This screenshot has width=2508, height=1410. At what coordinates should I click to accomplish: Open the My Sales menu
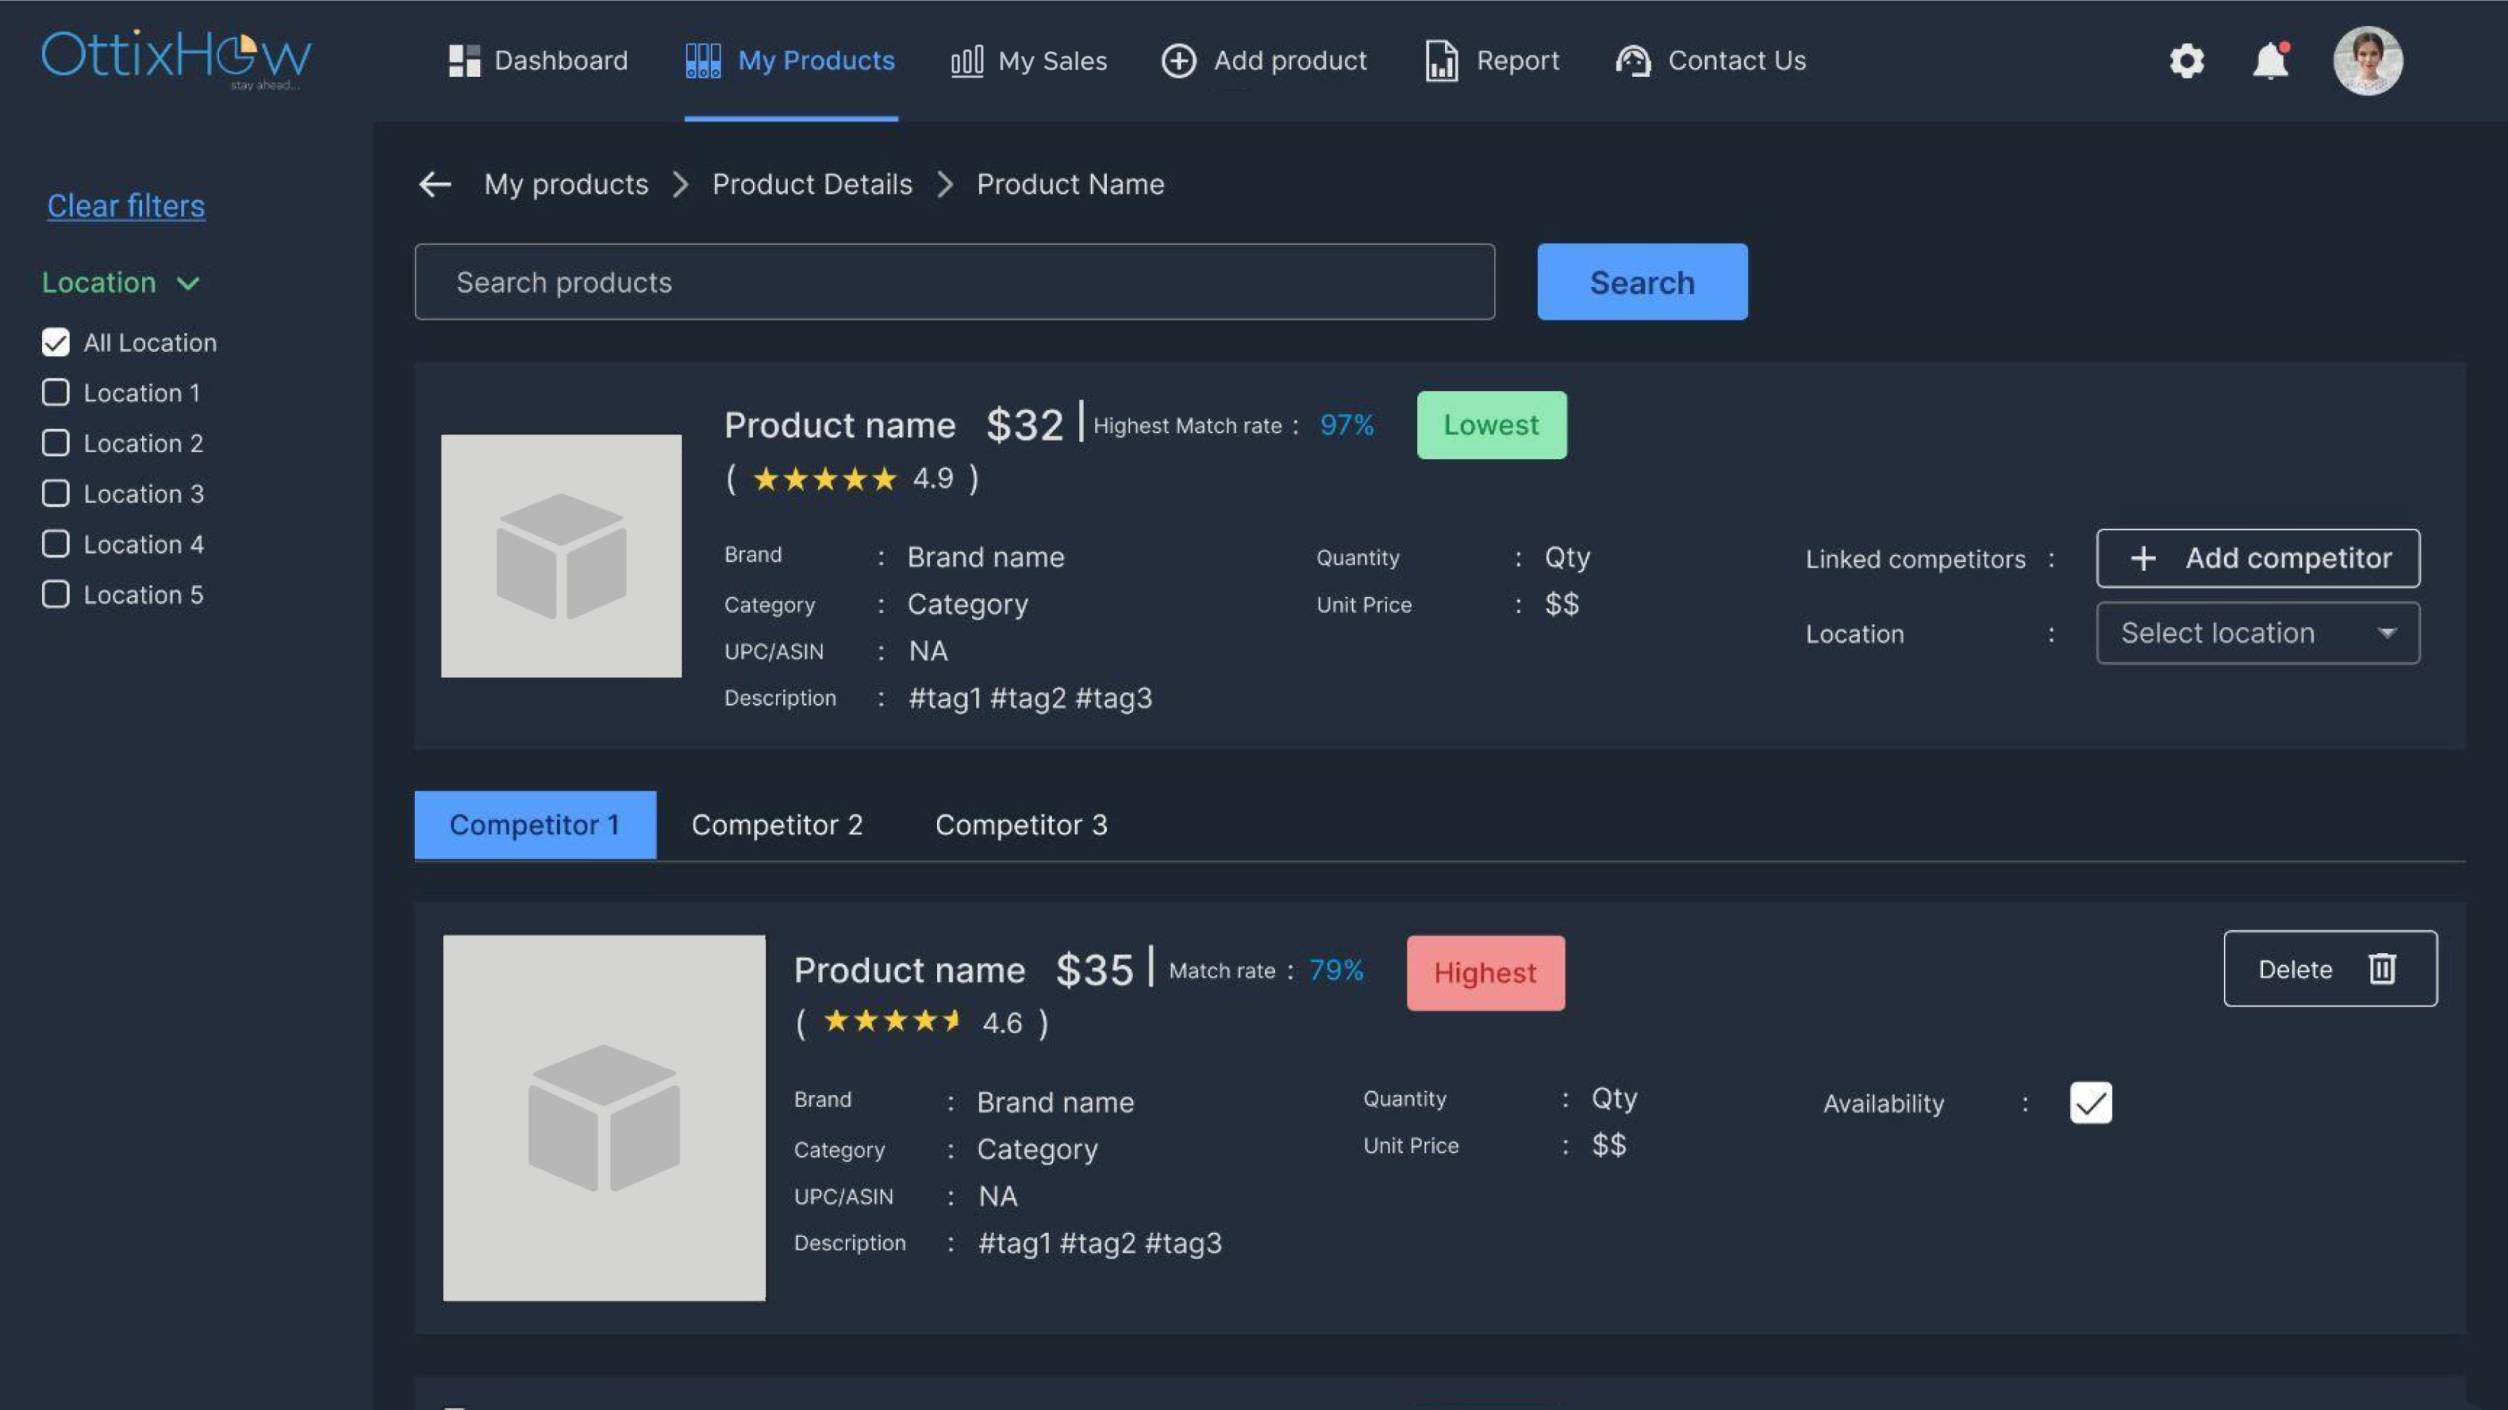(x=1029, y=61)
